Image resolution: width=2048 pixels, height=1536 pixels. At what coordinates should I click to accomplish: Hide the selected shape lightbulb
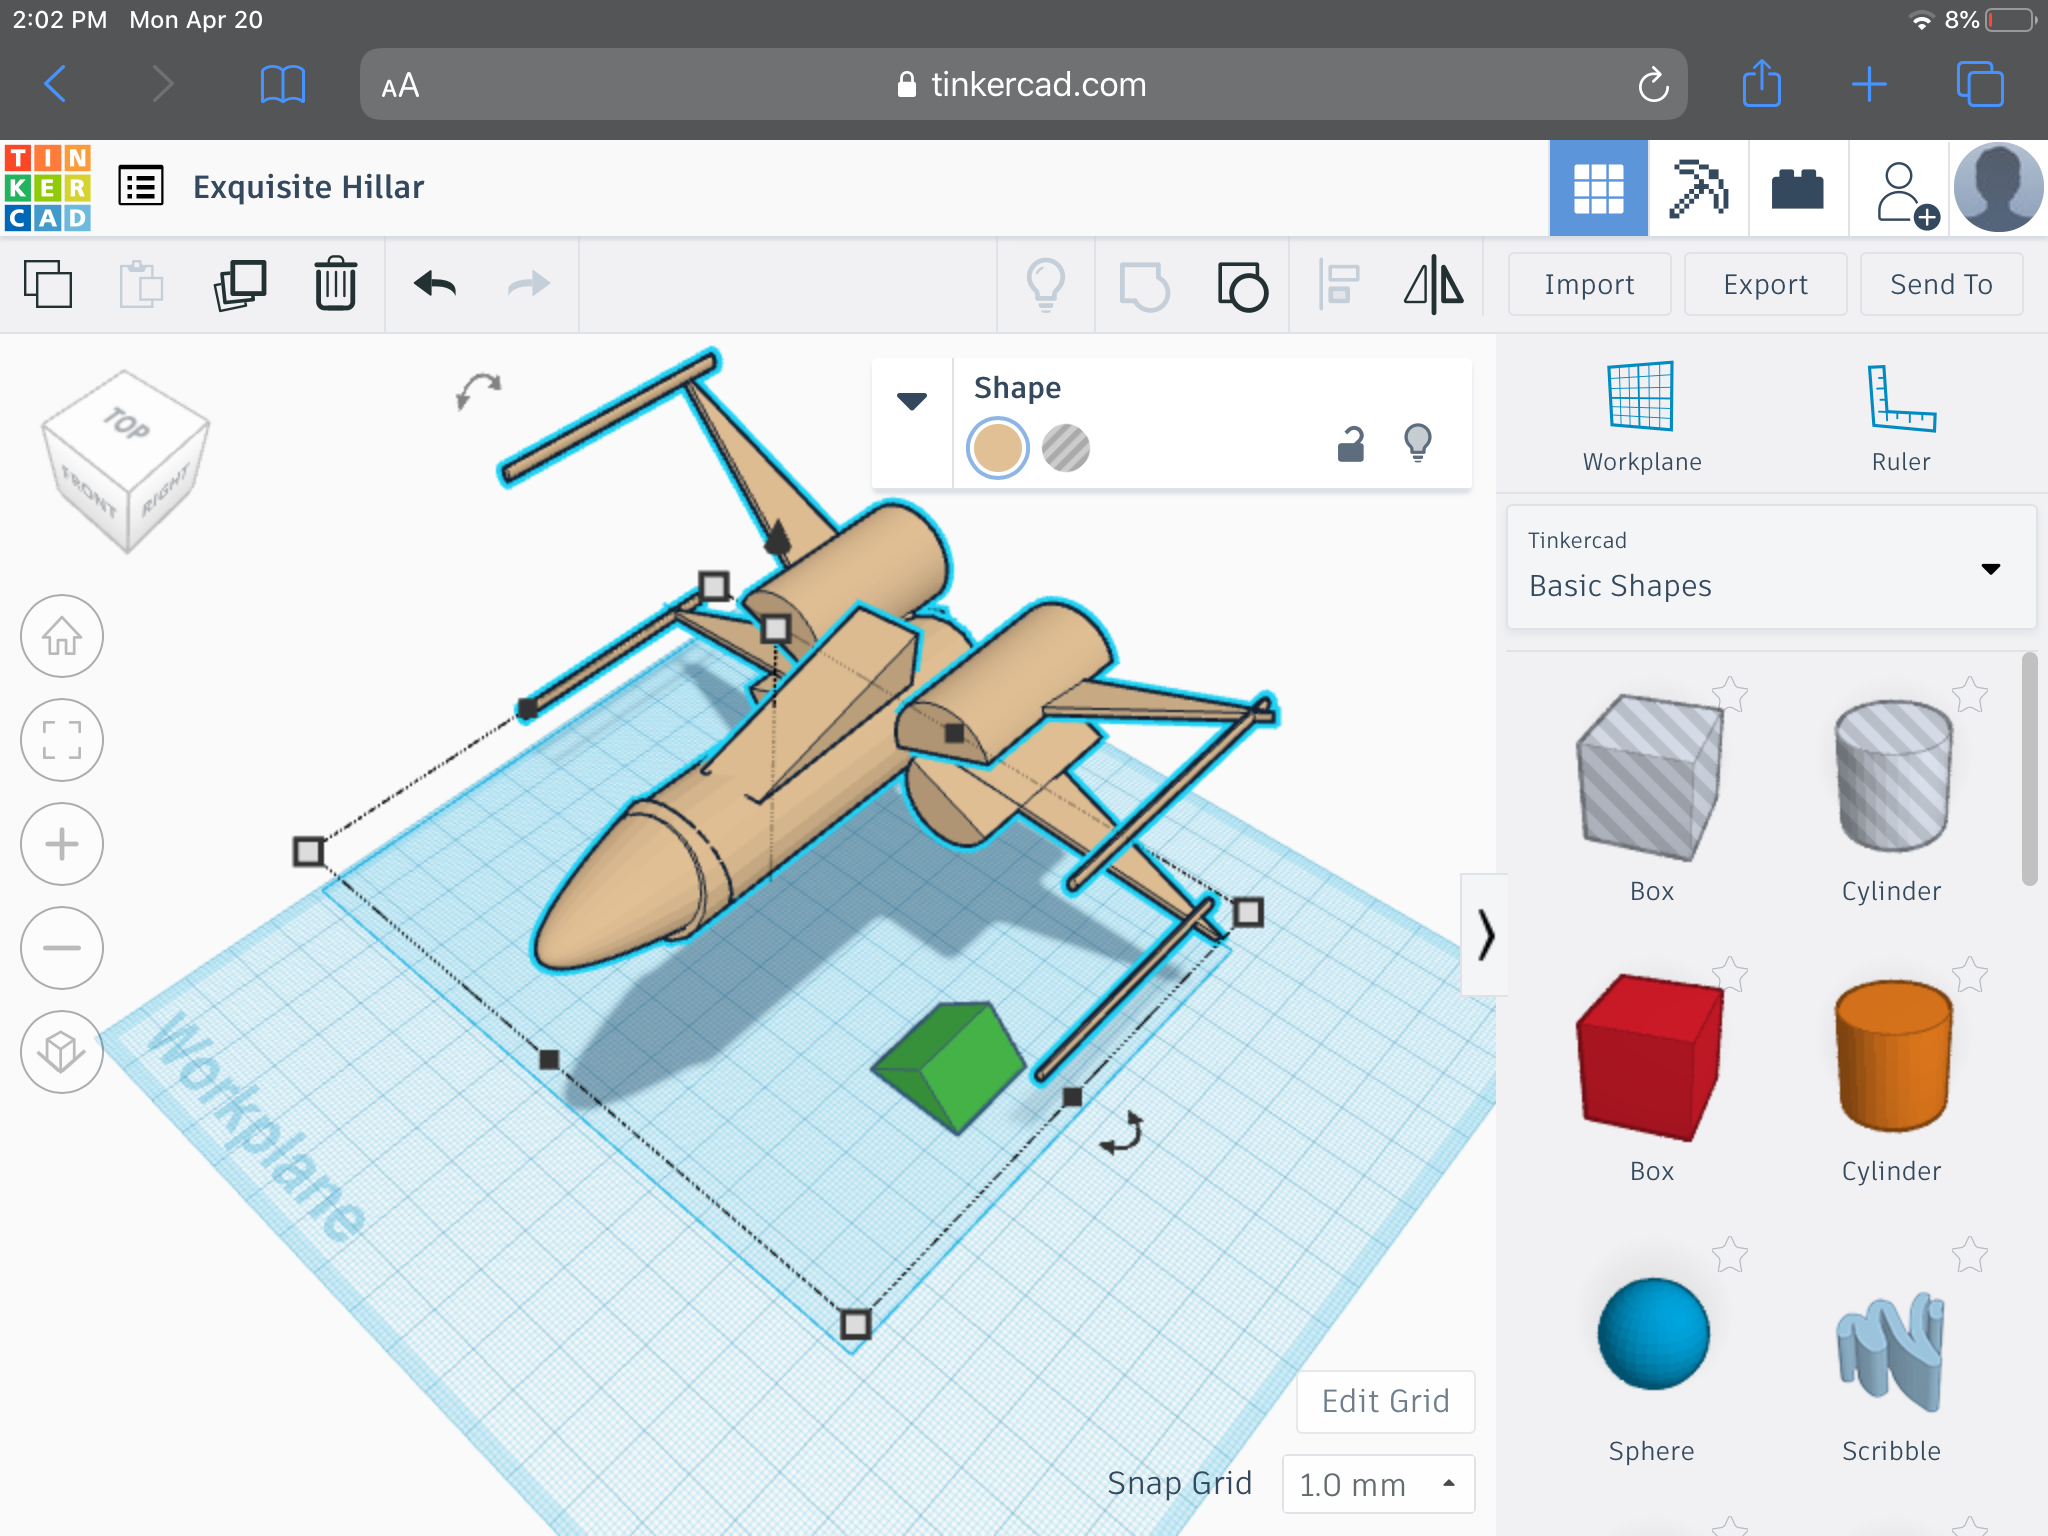click(1418, 443)
